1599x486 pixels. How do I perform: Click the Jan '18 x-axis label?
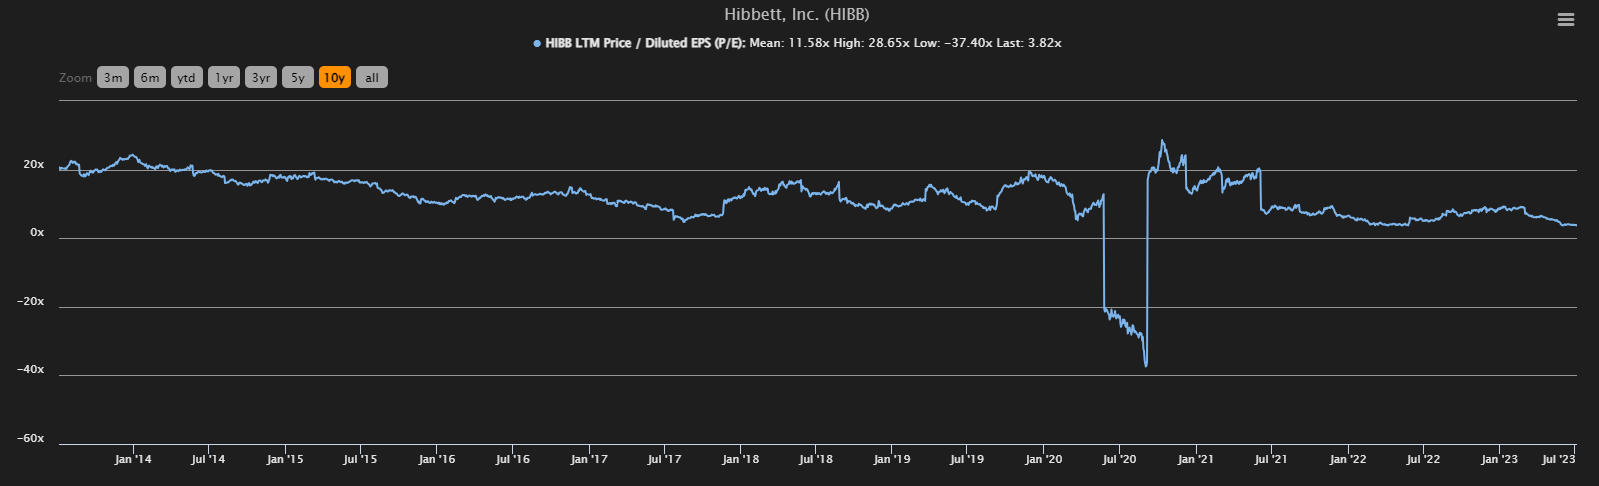tap(740, 459)
